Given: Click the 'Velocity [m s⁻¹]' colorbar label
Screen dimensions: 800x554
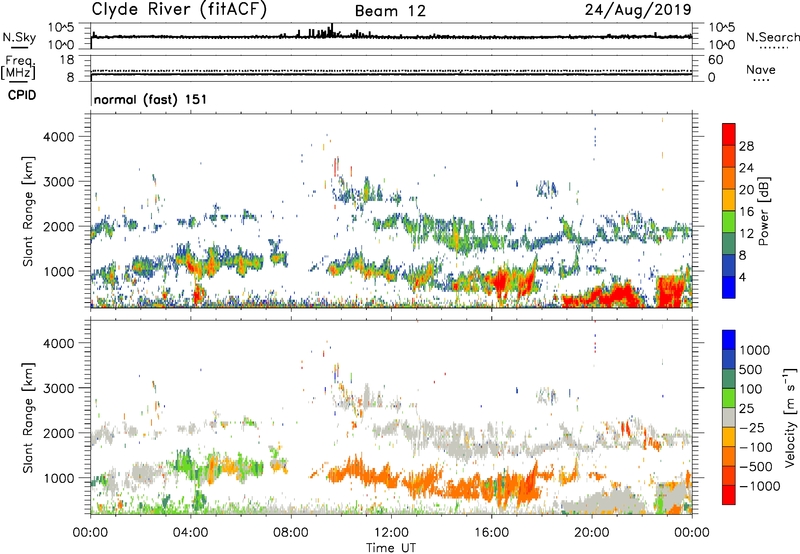Looking at the screenshot, I should click(790, 417).
